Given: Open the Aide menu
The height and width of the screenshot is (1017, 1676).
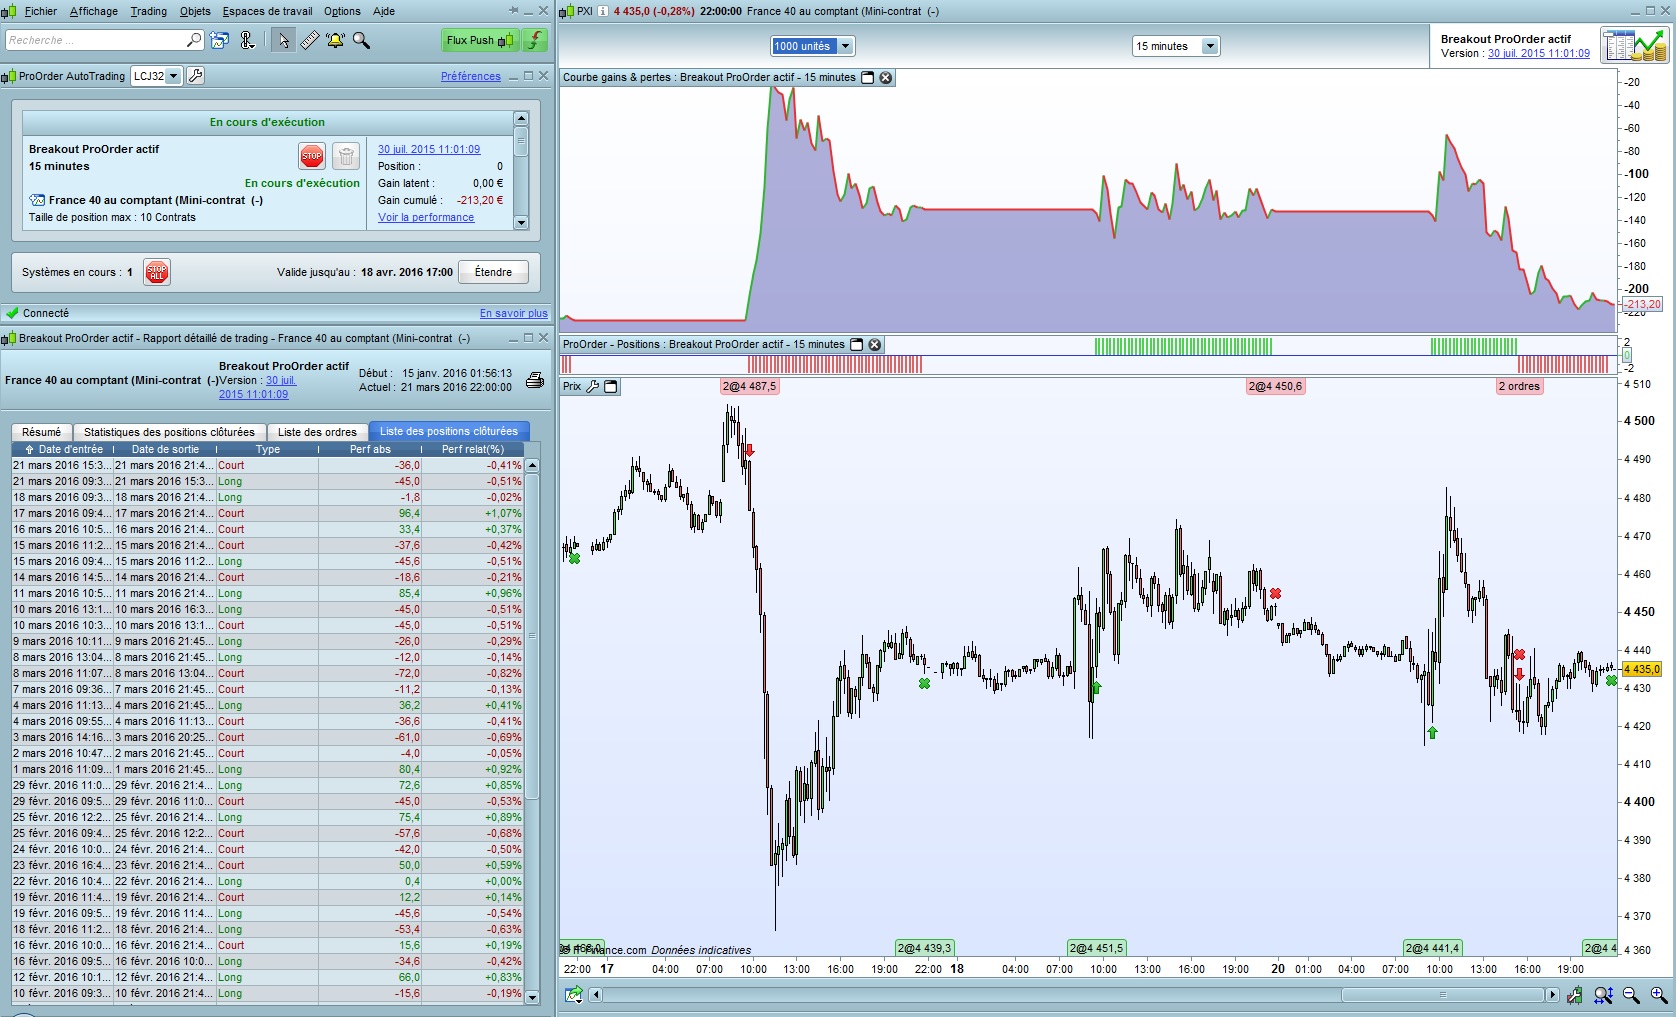Looking at the screenshot, I should 384,11.
